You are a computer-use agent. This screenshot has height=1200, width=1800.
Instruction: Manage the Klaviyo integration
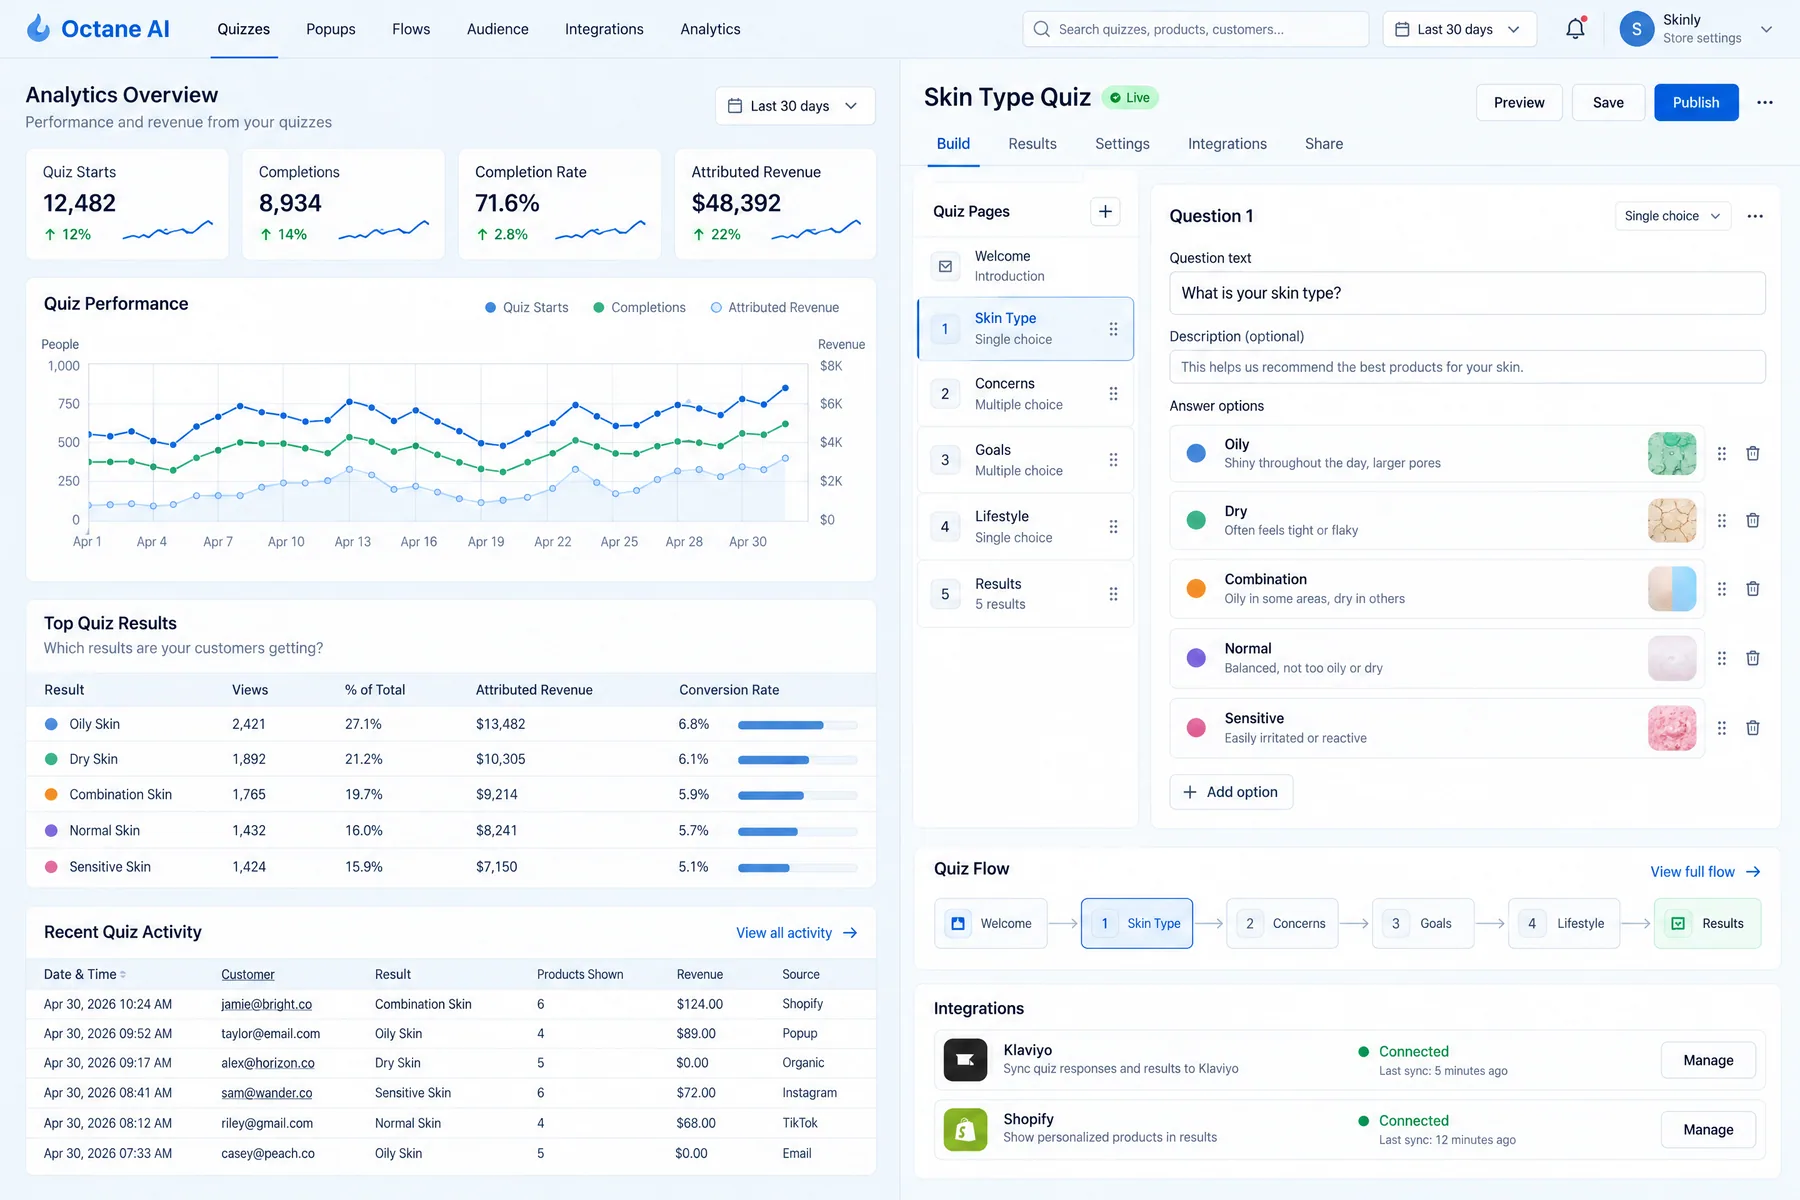[x=1708, y=1060]
